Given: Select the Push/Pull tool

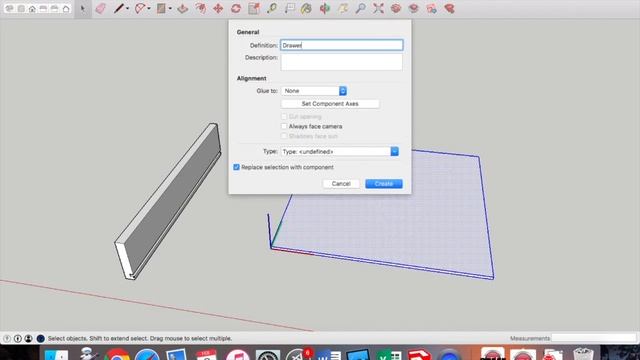Looking at the screenshot, I should (x=182, y=8).
